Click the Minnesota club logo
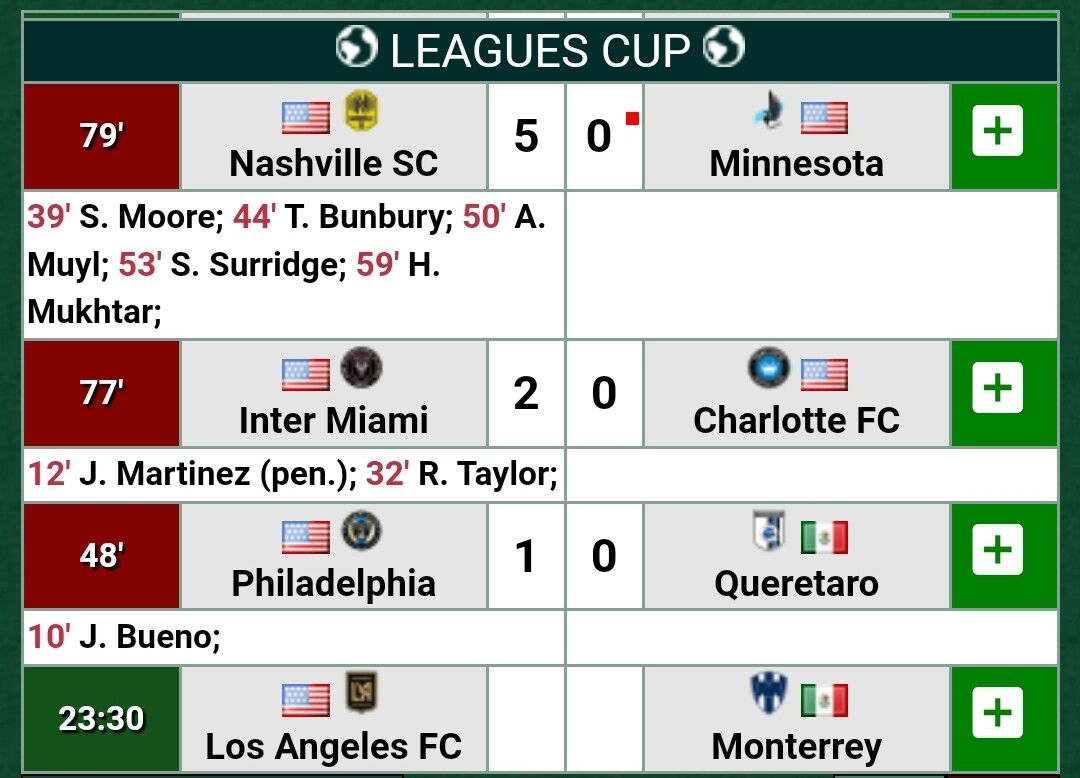 tap(769, 110)
